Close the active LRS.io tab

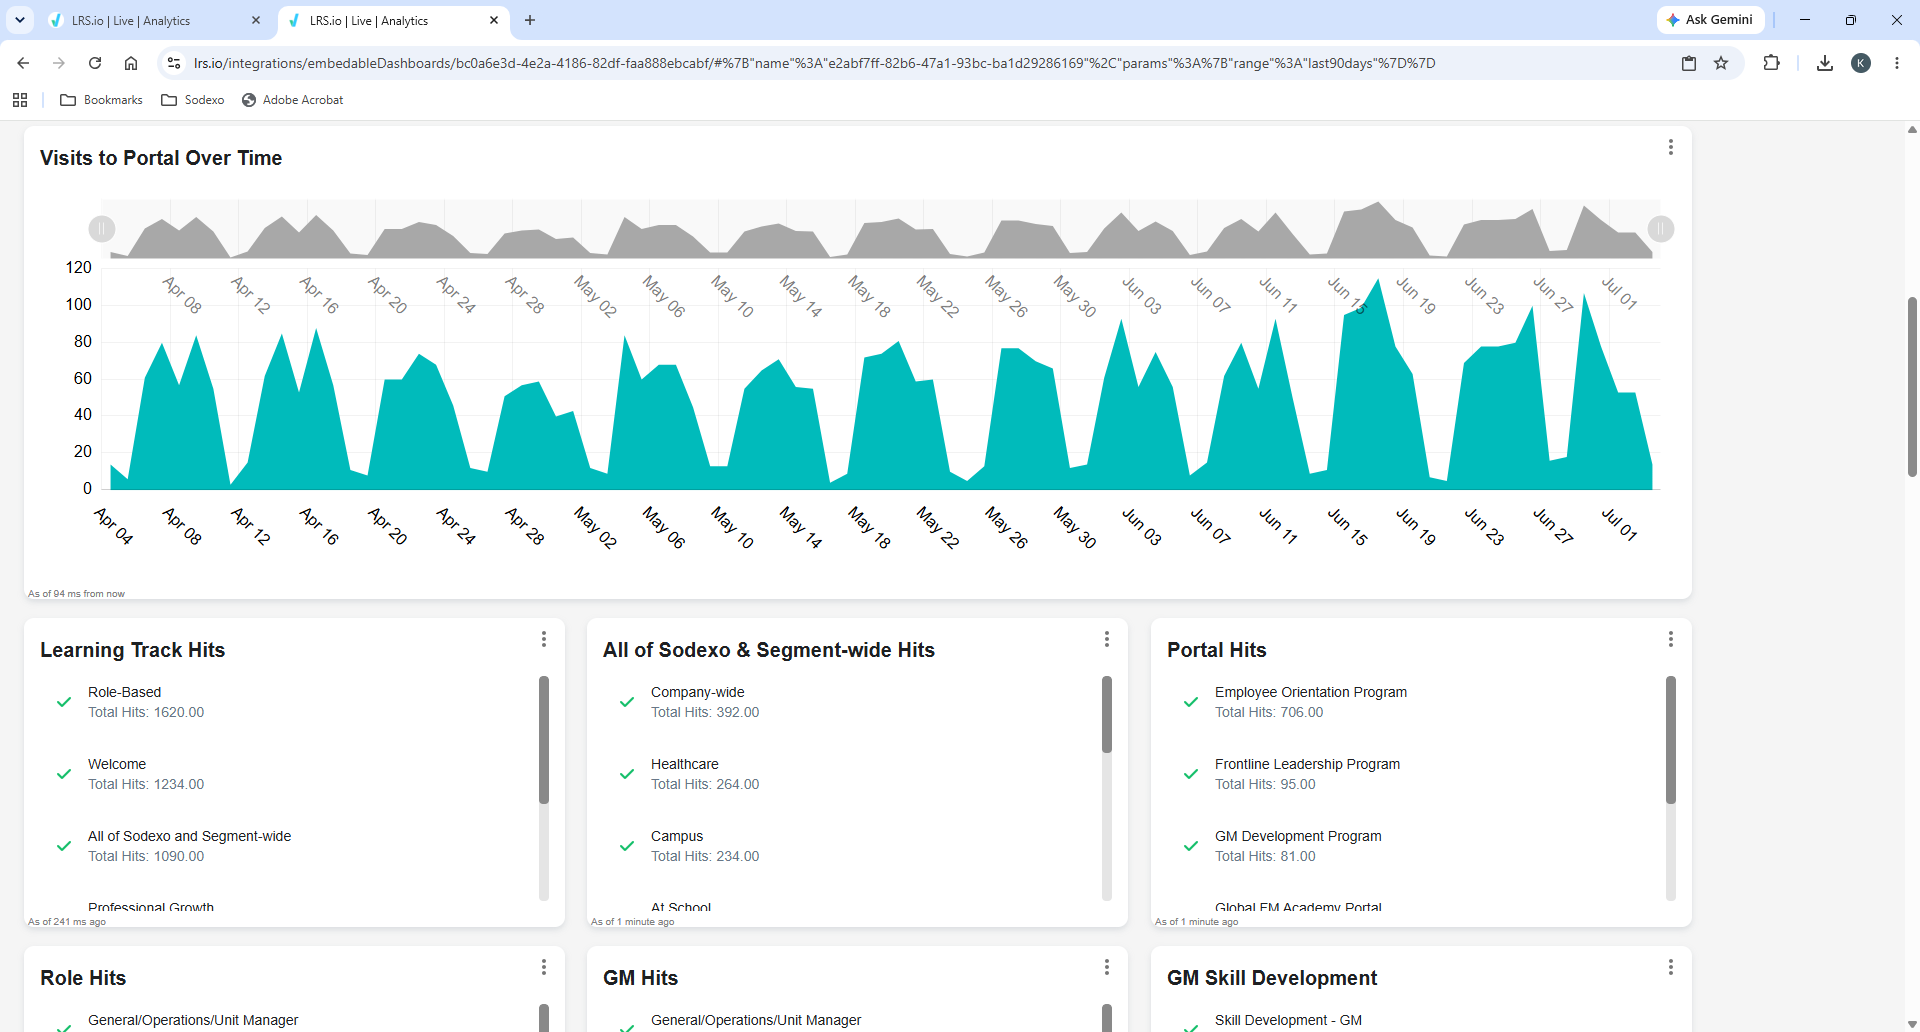tap(494, 20)
